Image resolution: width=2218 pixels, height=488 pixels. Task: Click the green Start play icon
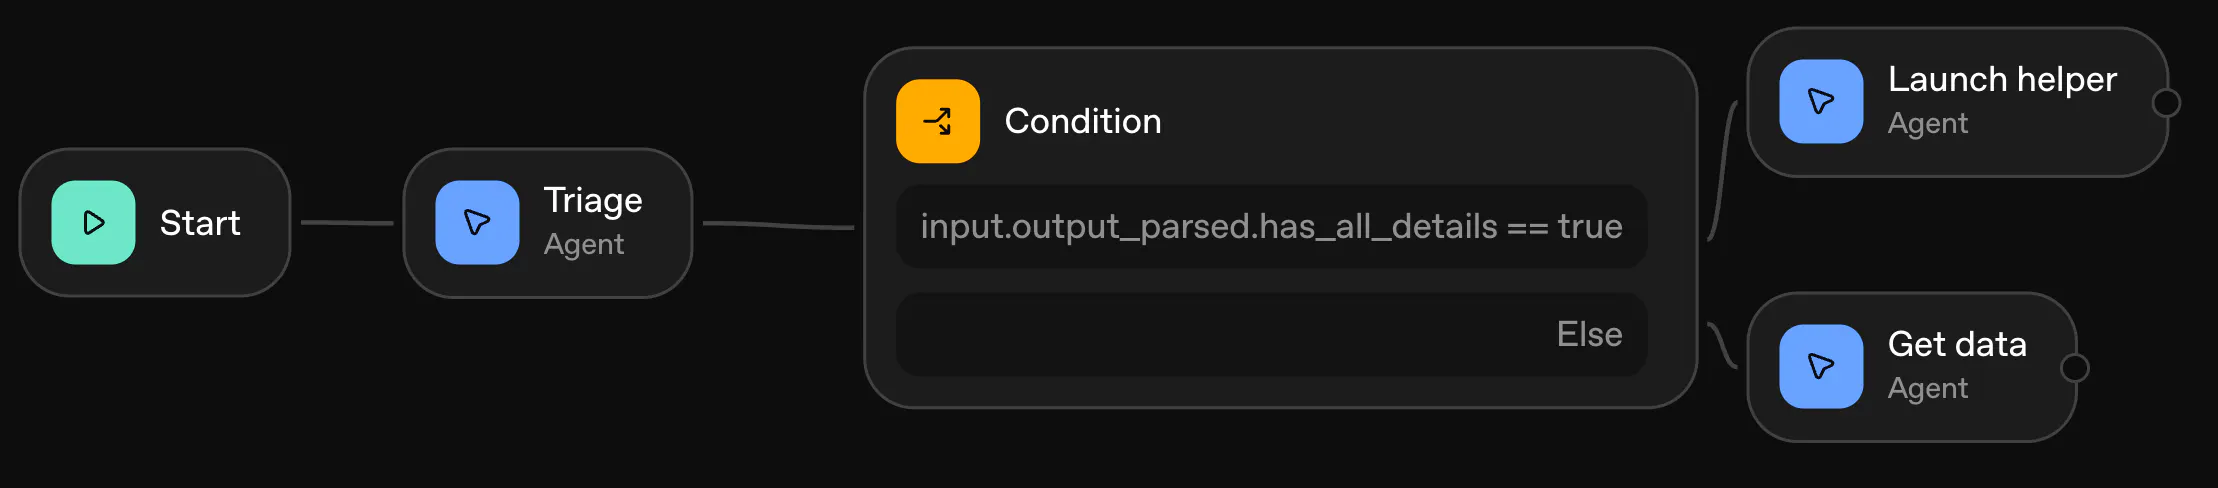[x=93, y=222]
